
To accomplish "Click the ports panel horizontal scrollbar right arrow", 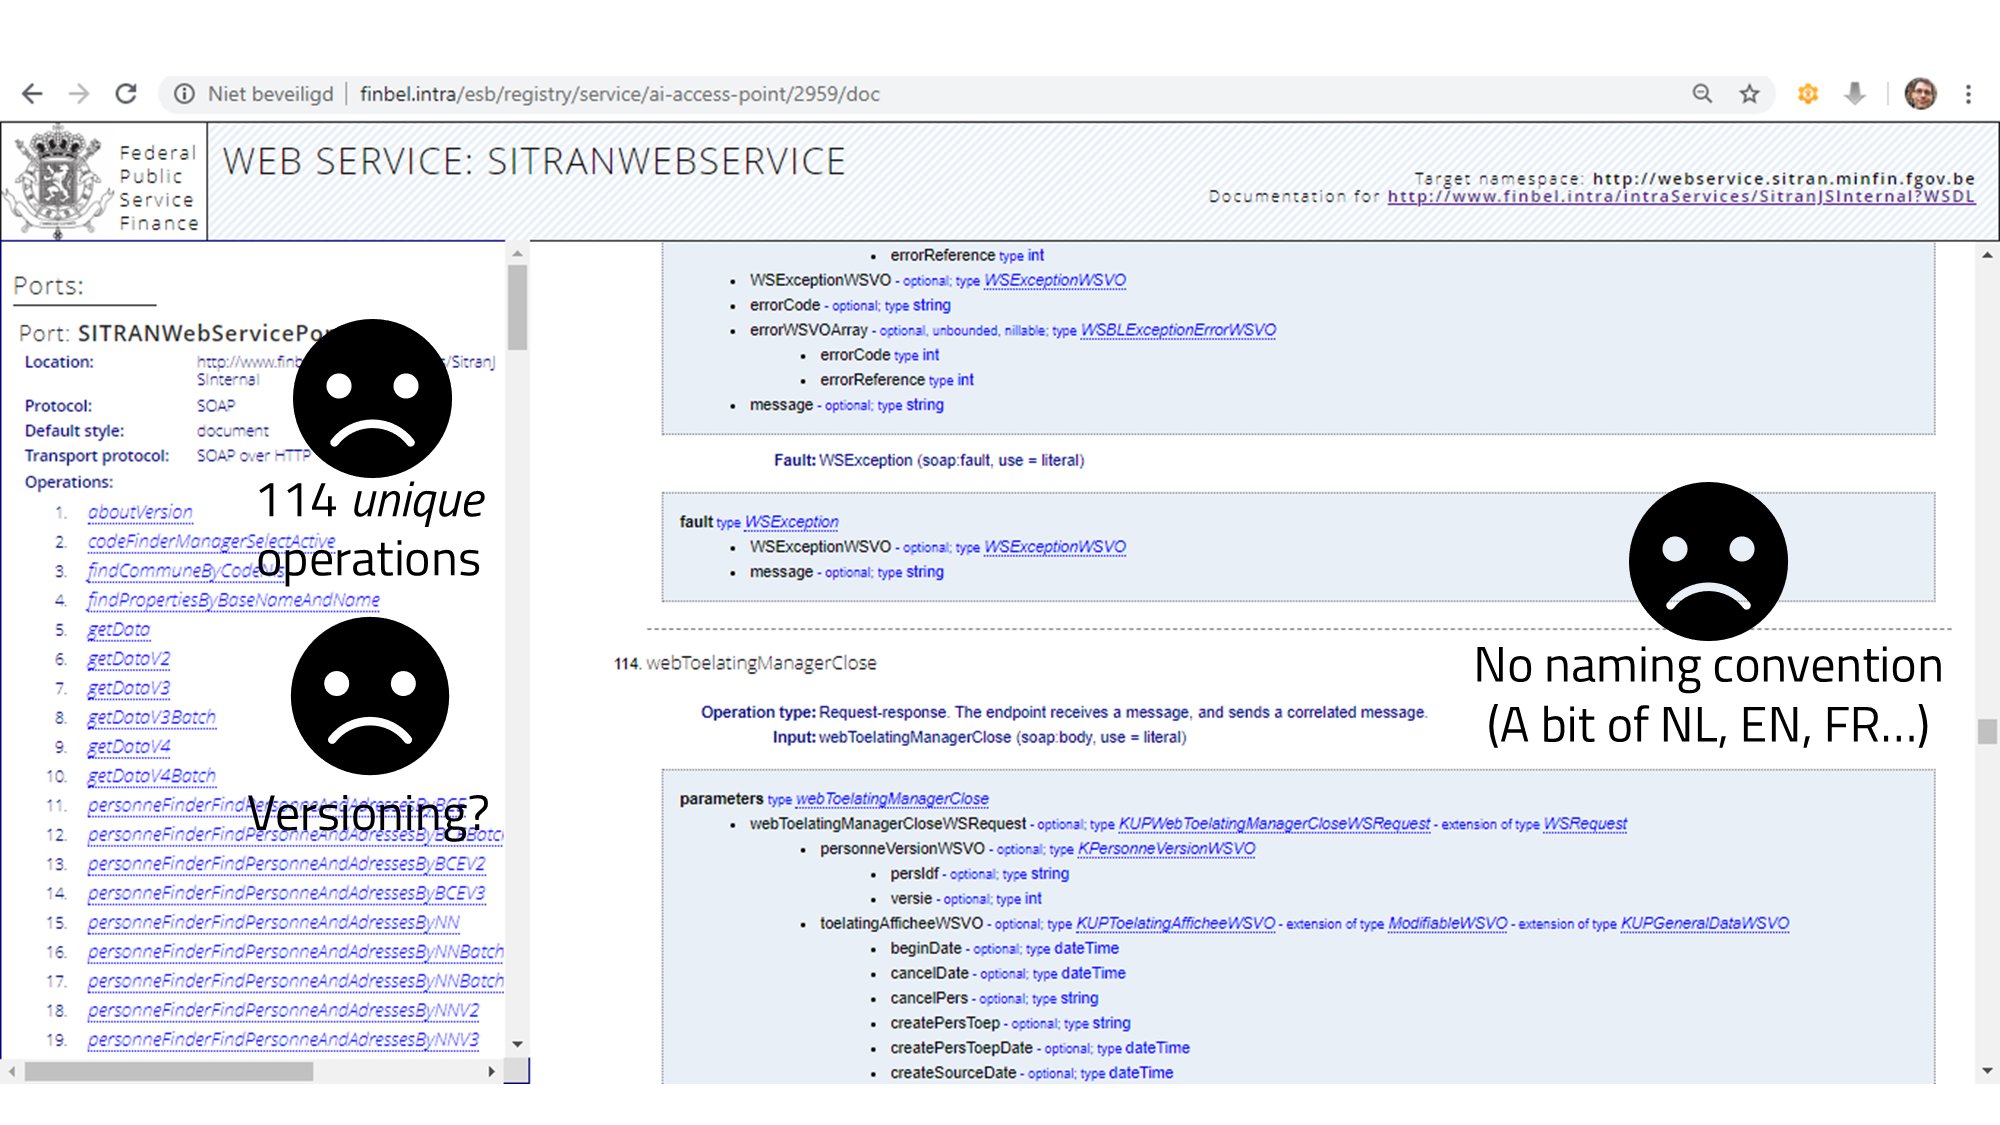I will 491,1071.
